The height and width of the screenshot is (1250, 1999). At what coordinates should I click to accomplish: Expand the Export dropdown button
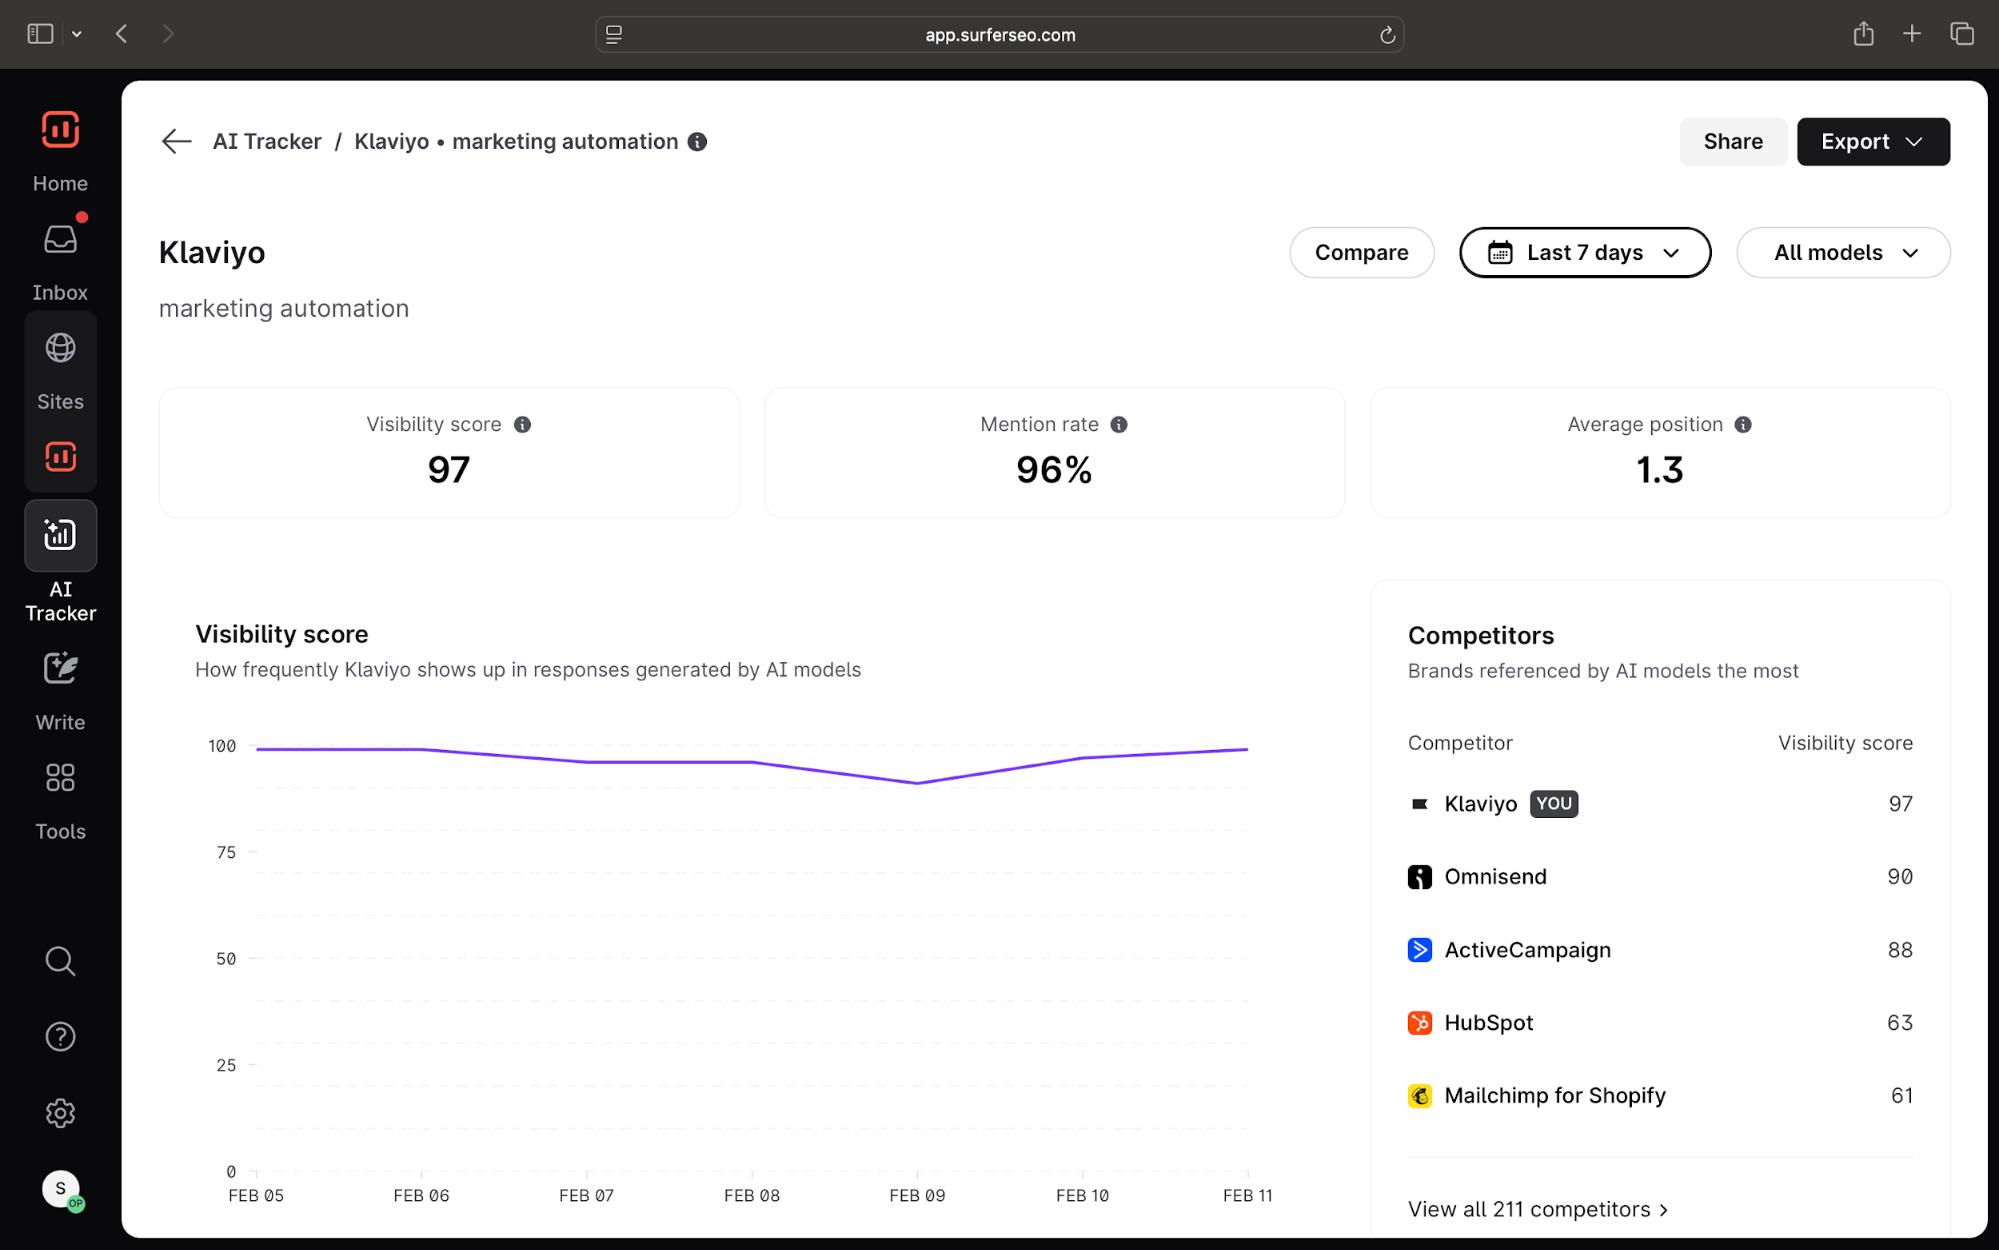[1872, 142]
